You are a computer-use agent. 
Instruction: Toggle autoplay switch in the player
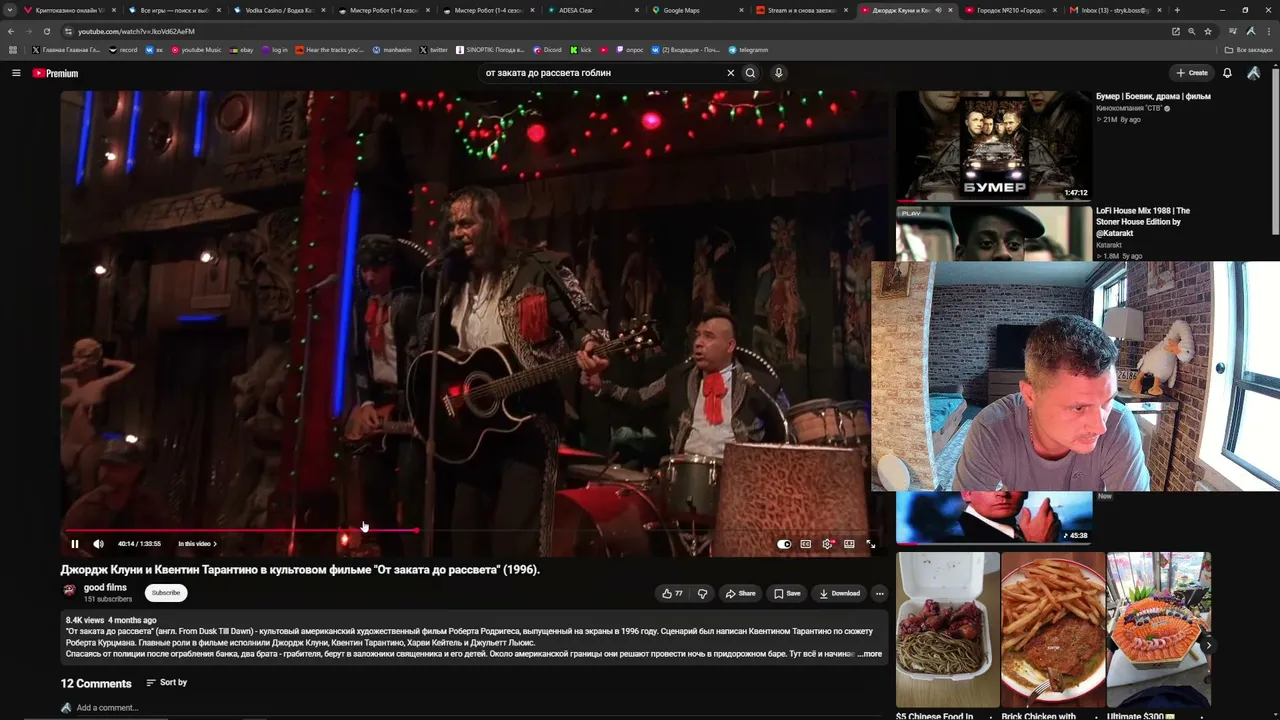pyautogui.click(x=784, y=544)
